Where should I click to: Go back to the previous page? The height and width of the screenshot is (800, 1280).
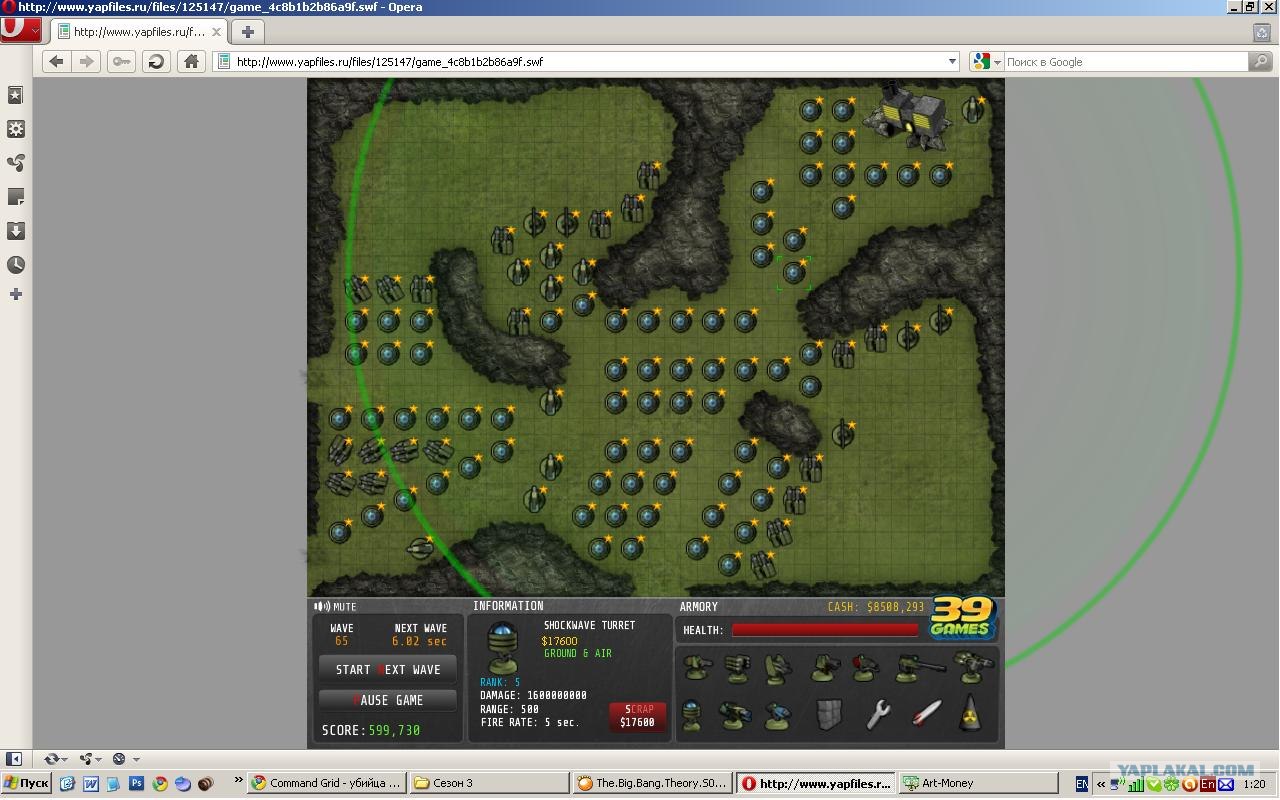pyautogui.click(x=56, y=62)
